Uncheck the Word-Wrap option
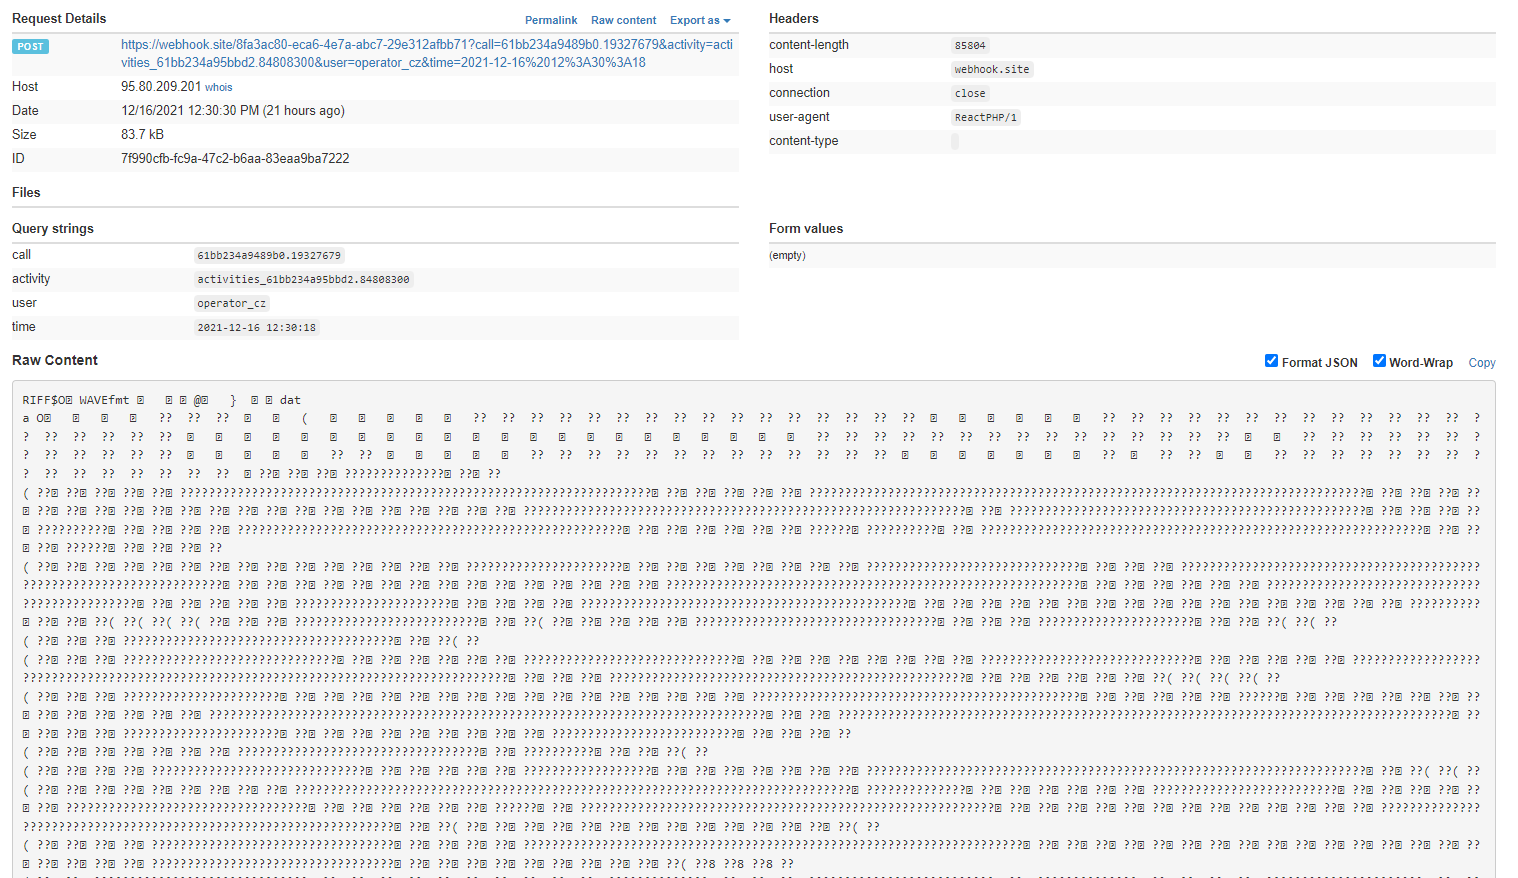The width and height of the screenshot is (1518, 878). (x=1379, y=361)
